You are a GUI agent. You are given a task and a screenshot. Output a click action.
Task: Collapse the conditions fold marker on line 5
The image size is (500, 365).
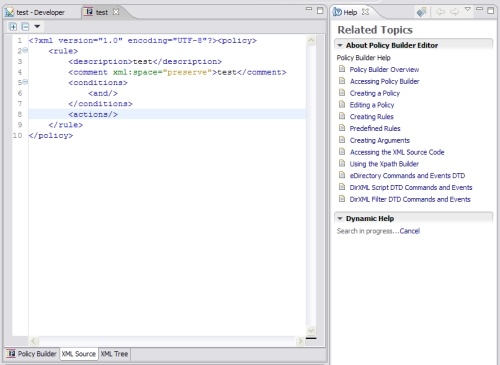pos(25,82)
